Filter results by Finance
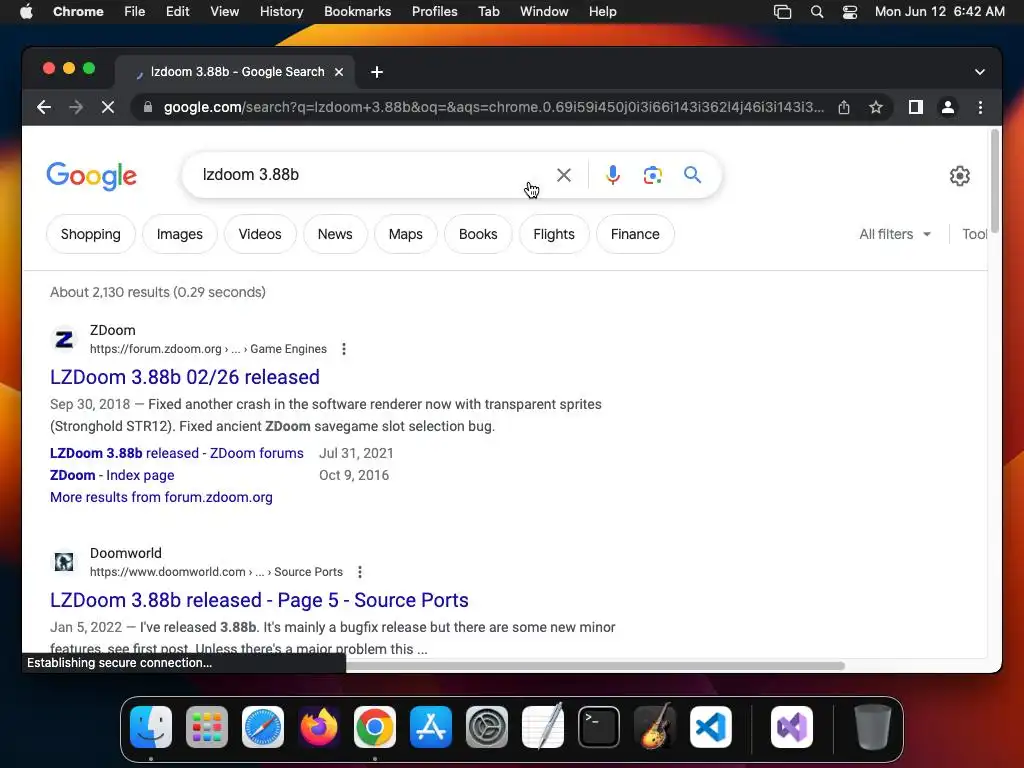The image size is (1024, 768). pyautogui.click(x=635, y=234)
